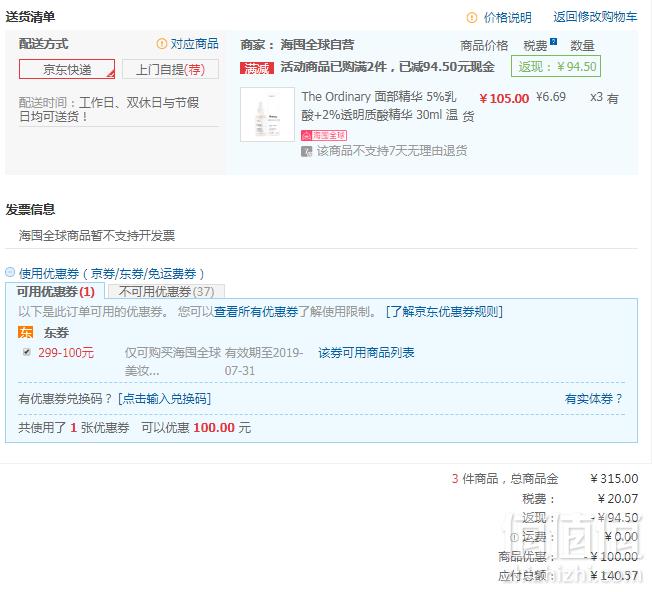
Task: Click coupon discount amount 100.00
Action: coord(214,427)
